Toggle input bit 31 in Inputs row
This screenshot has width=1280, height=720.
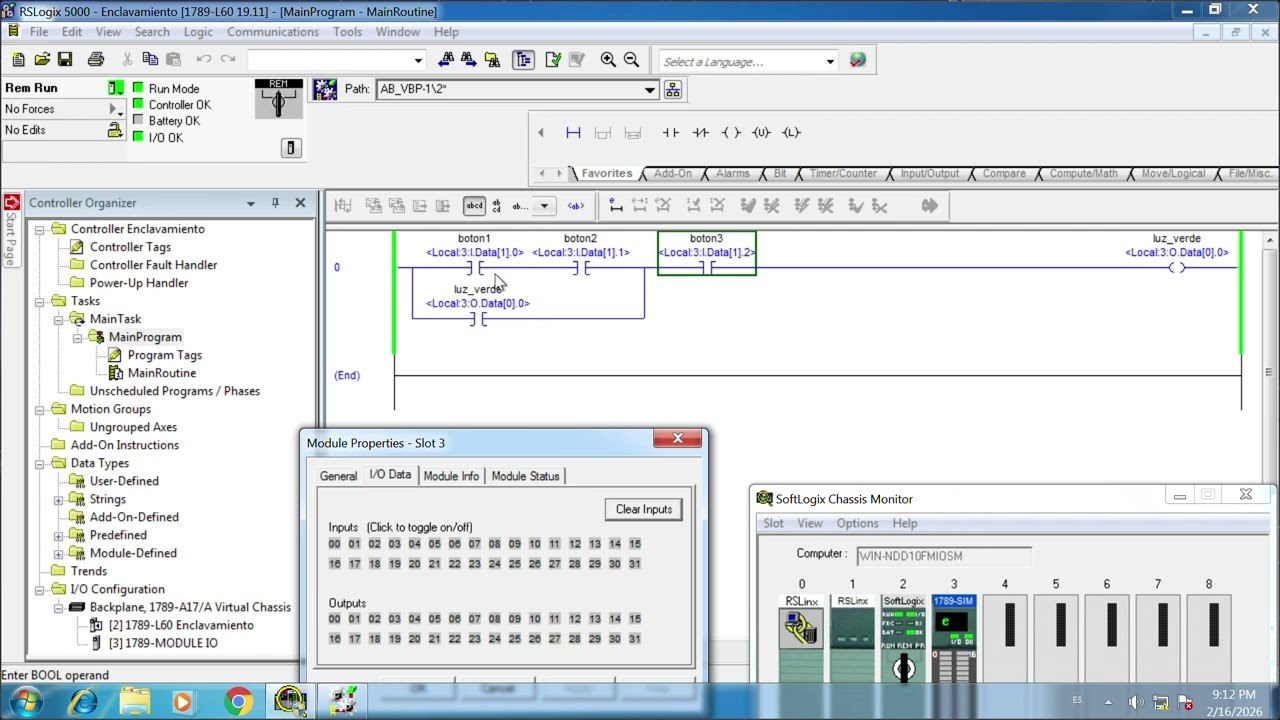point(634,564)
